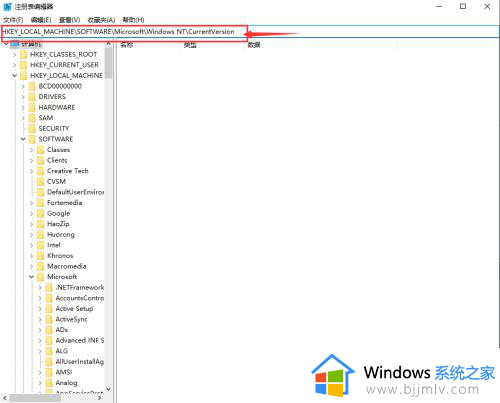
Task: Click the Fortemedia folder icon
Action: coord(40,203)
